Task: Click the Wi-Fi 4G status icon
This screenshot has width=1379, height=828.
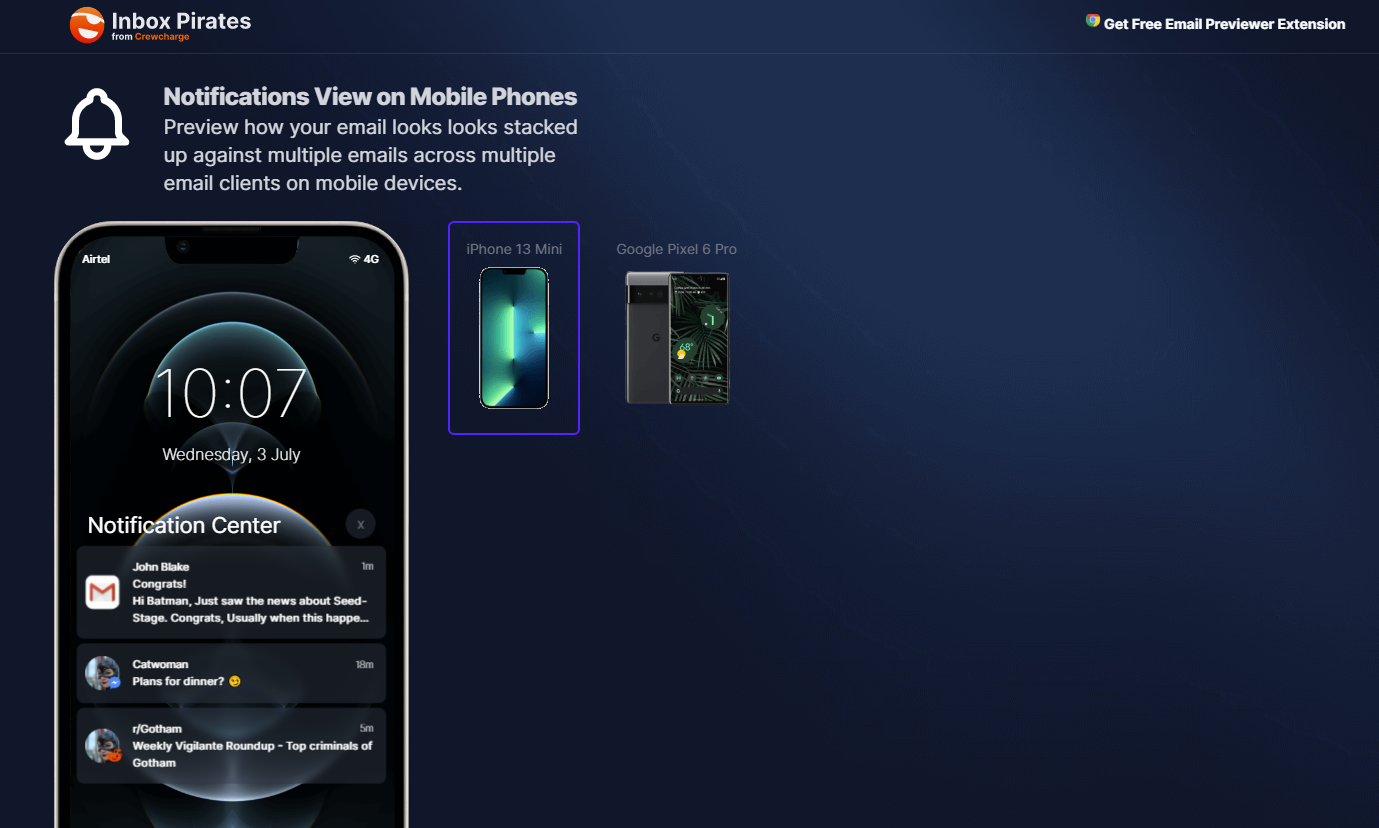Action: point(363,259)
